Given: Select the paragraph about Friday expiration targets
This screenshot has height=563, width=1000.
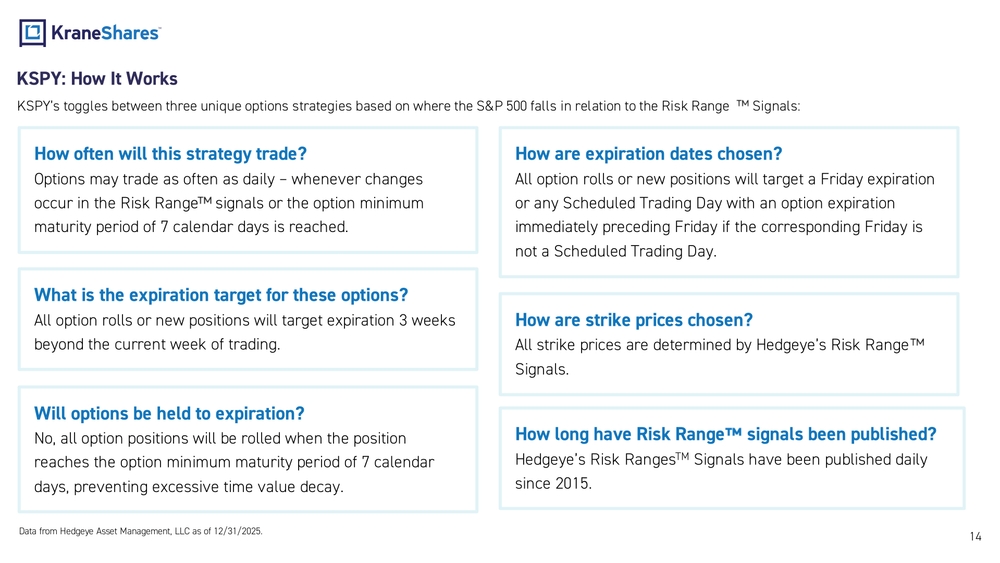Looking at the screenshot, I should tap(724, 215).
